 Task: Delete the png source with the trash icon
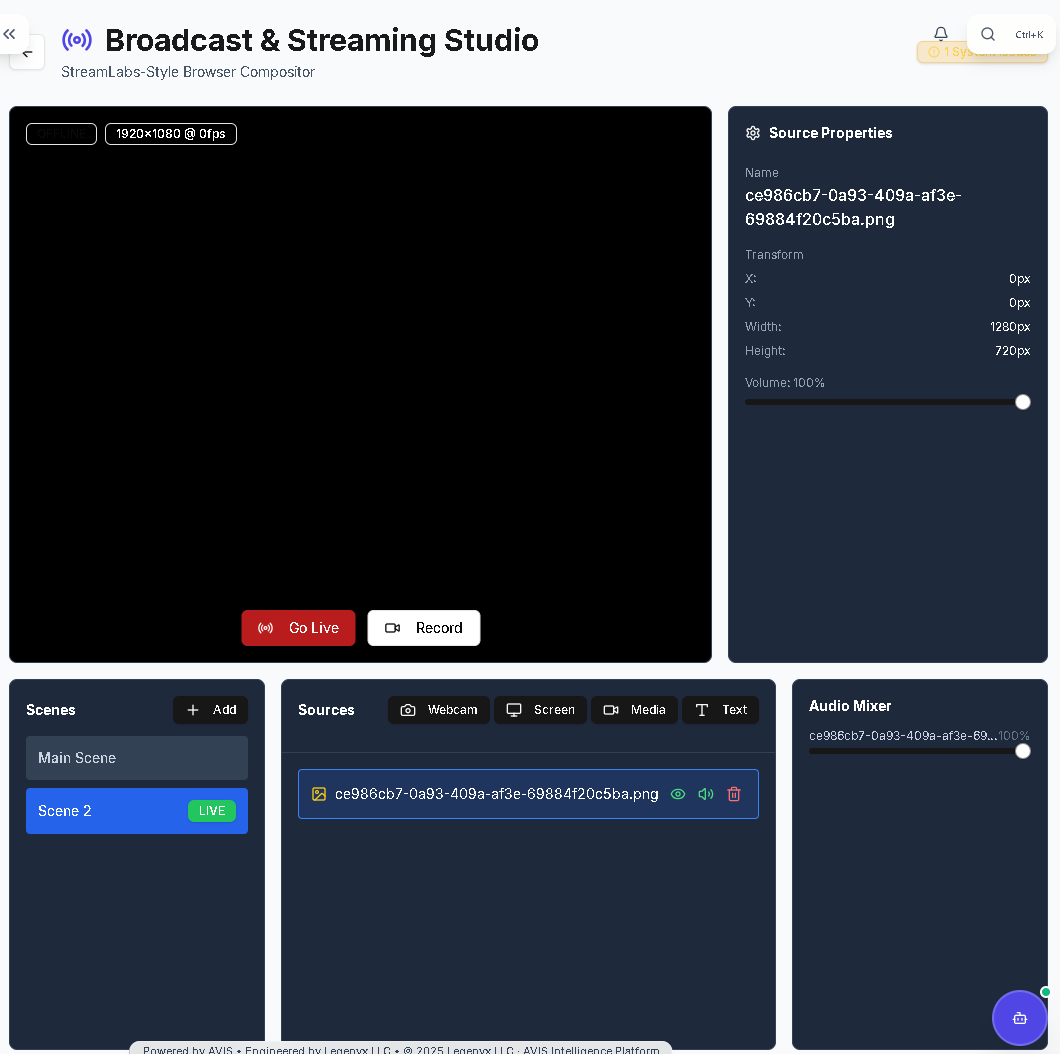click(x=734, y=794)
